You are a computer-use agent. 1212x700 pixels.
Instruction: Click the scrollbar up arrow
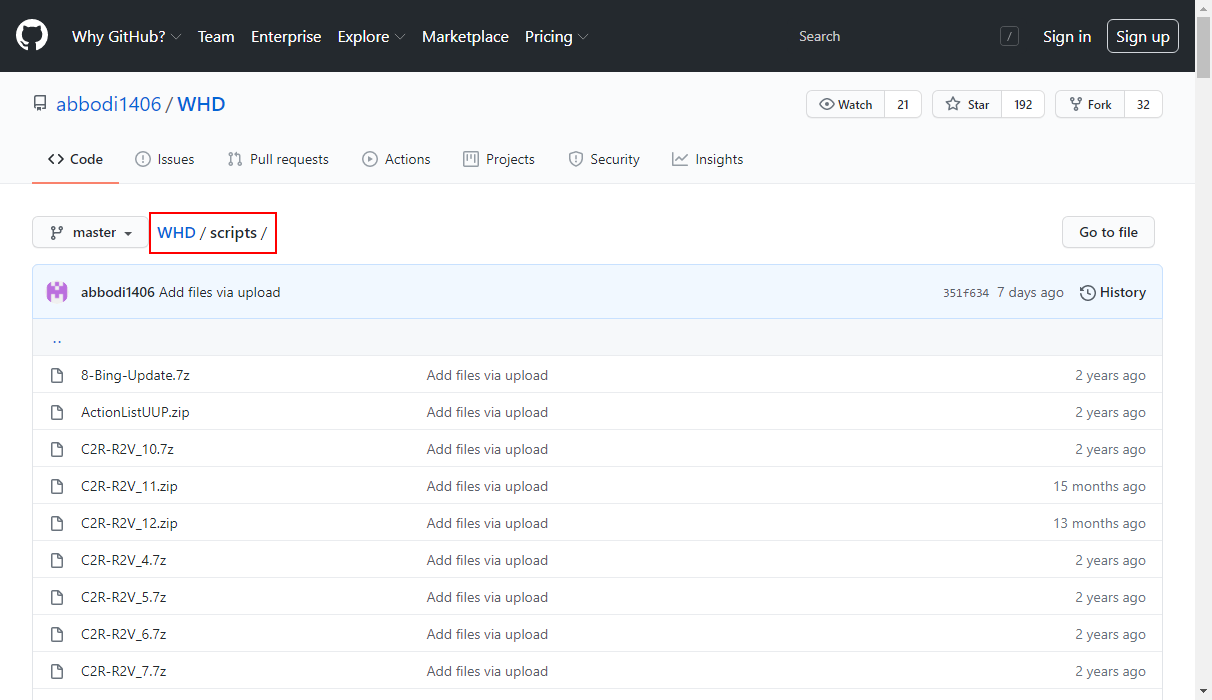point(1204,8)
